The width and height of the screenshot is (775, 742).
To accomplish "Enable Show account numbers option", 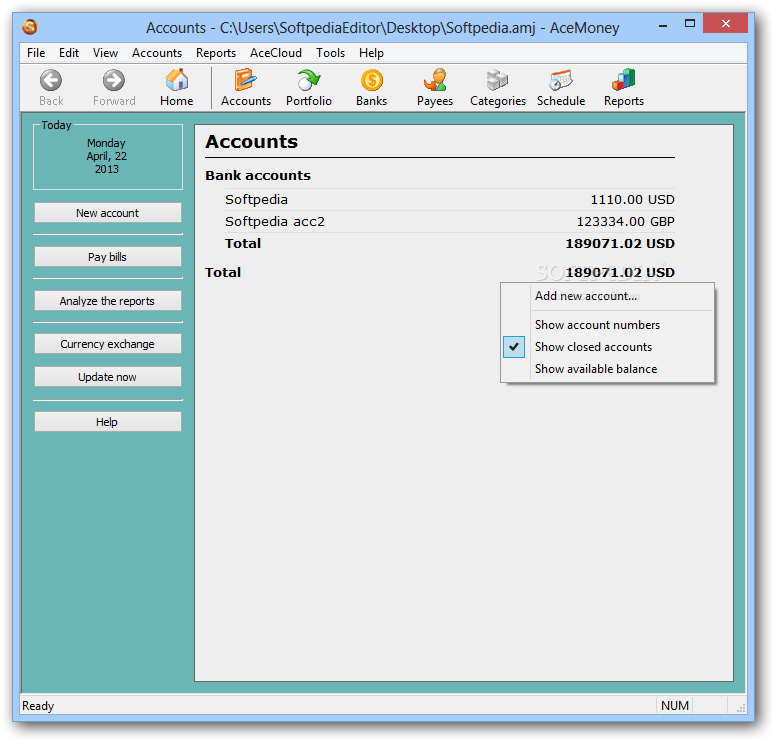I will click(597, 325).
